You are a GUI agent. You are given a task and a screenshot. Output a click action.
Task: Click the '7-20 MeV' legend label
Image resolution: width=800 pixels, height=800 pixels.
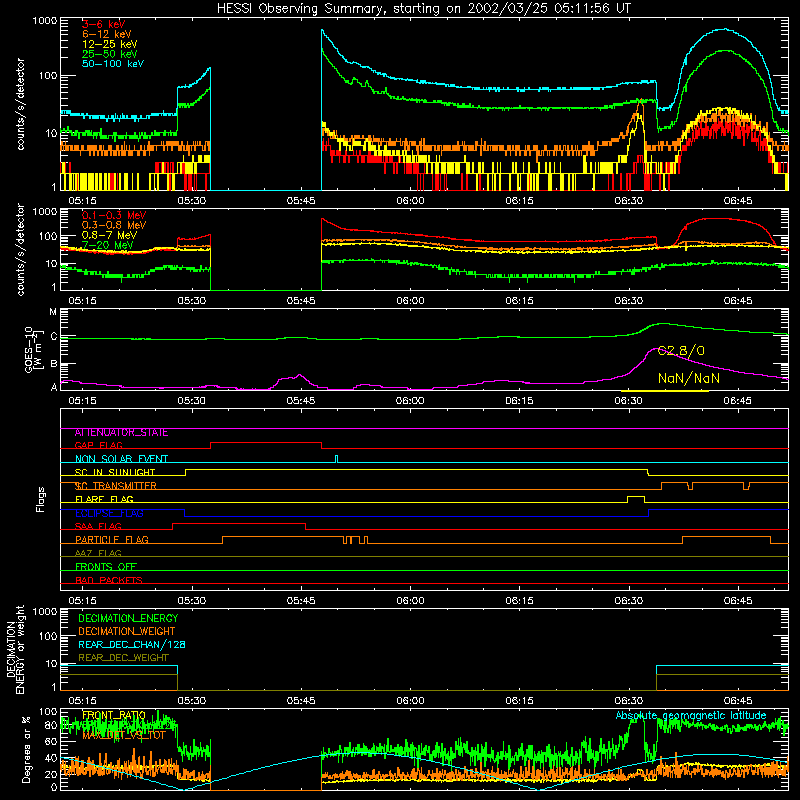(x=108, y=245)
